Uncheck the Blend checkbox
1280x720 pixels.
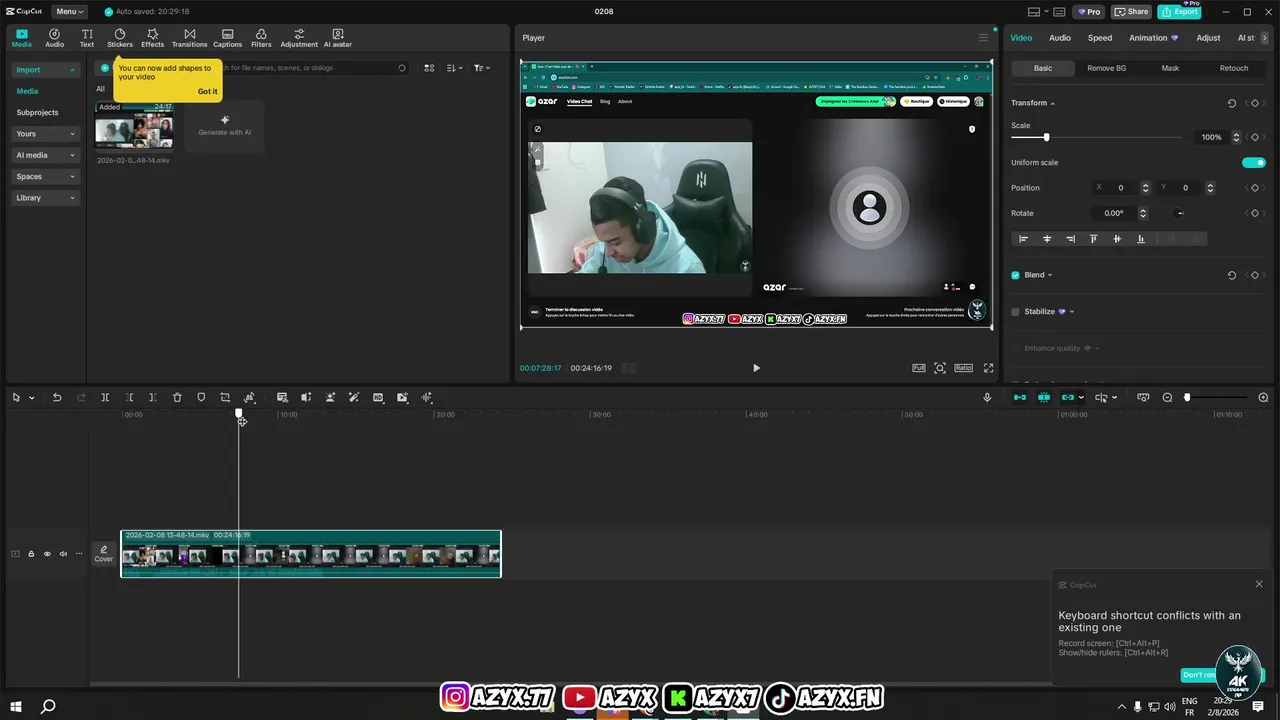coord(1015,275)
